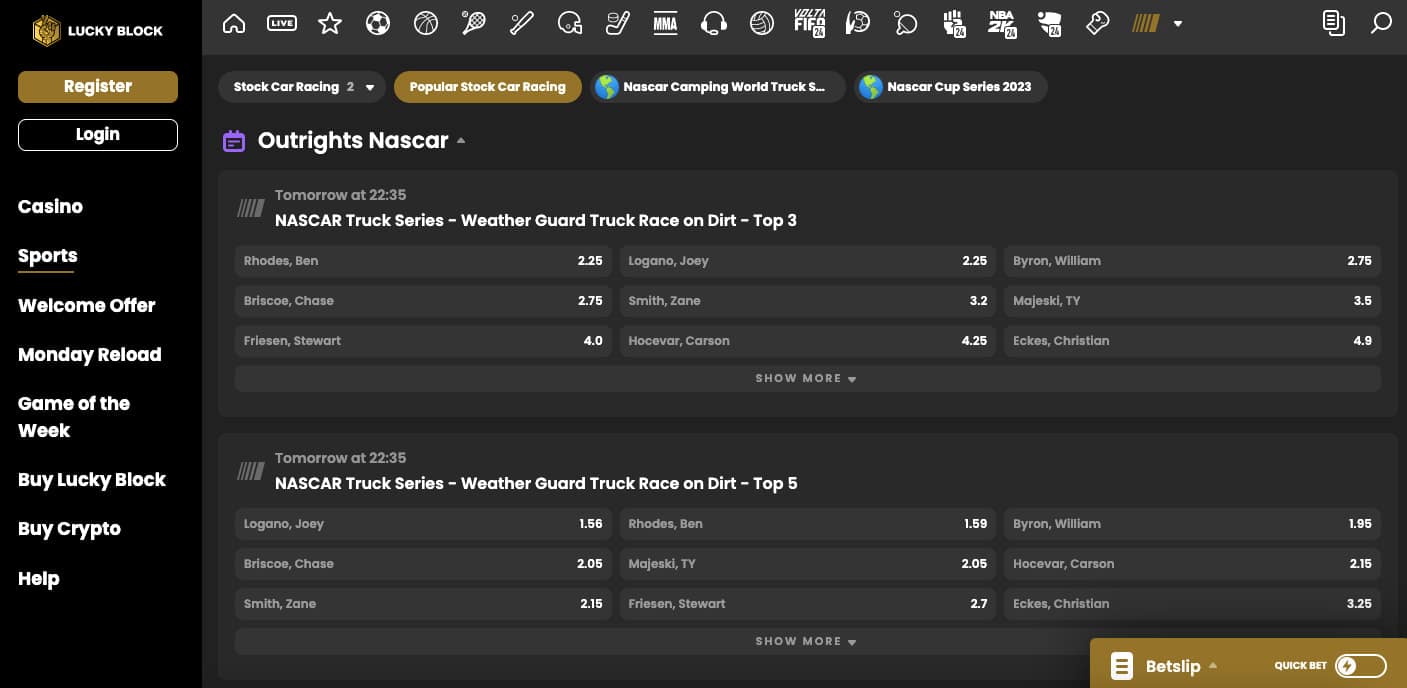Select the basketball sport icon
1407x688 pixels.
tap(426, 23)
